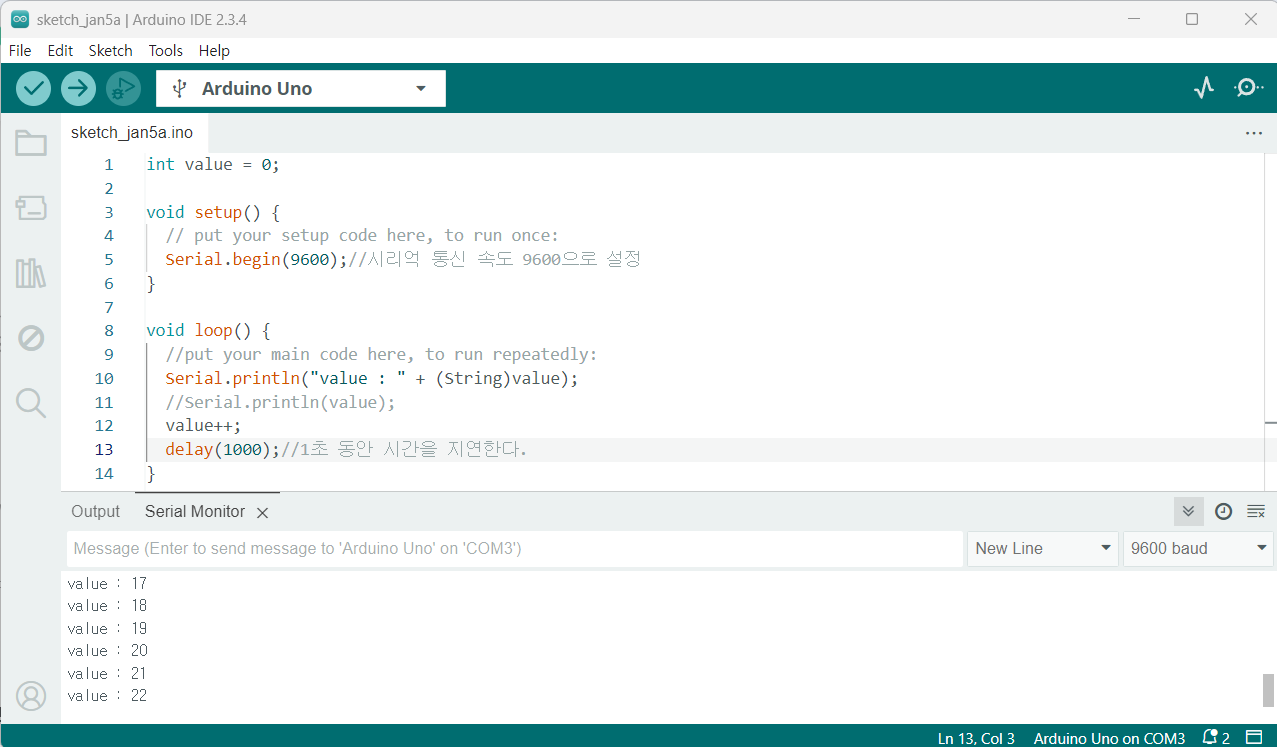
Task: Toggle timestamp clock icon
Action: tap(1223, 511)
